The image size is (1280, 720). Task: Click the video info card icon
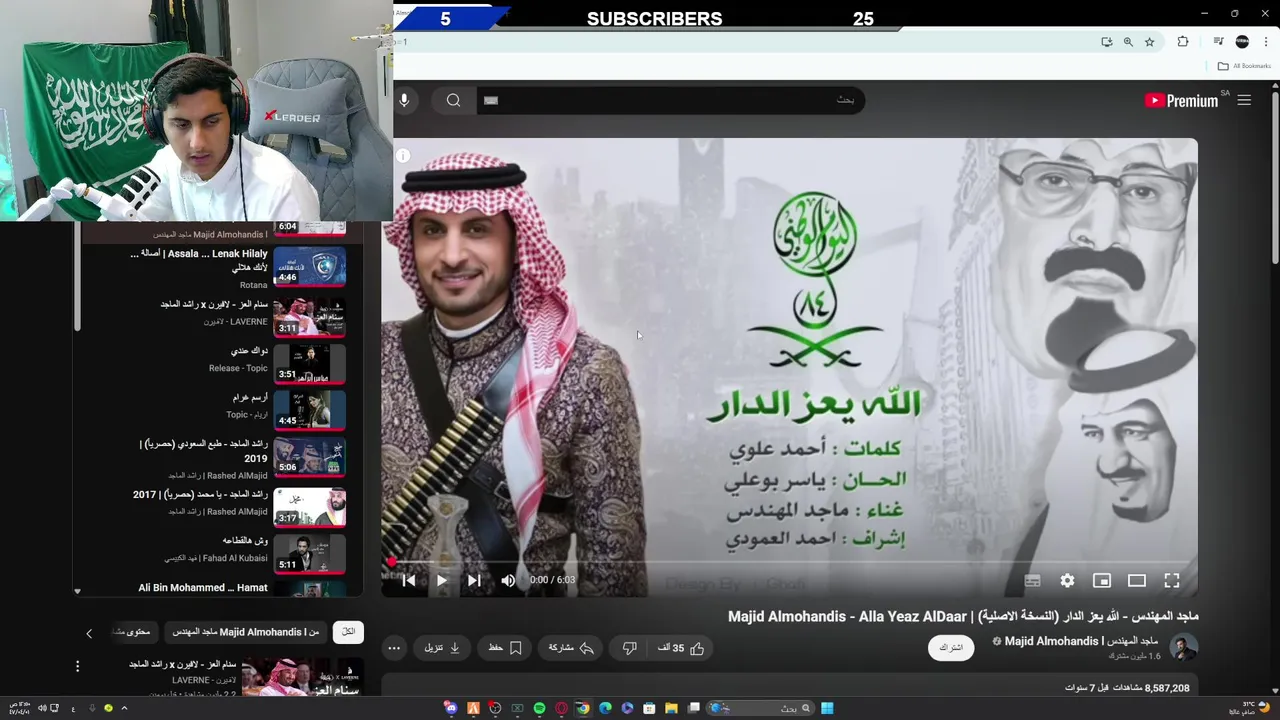coord(403,155)
